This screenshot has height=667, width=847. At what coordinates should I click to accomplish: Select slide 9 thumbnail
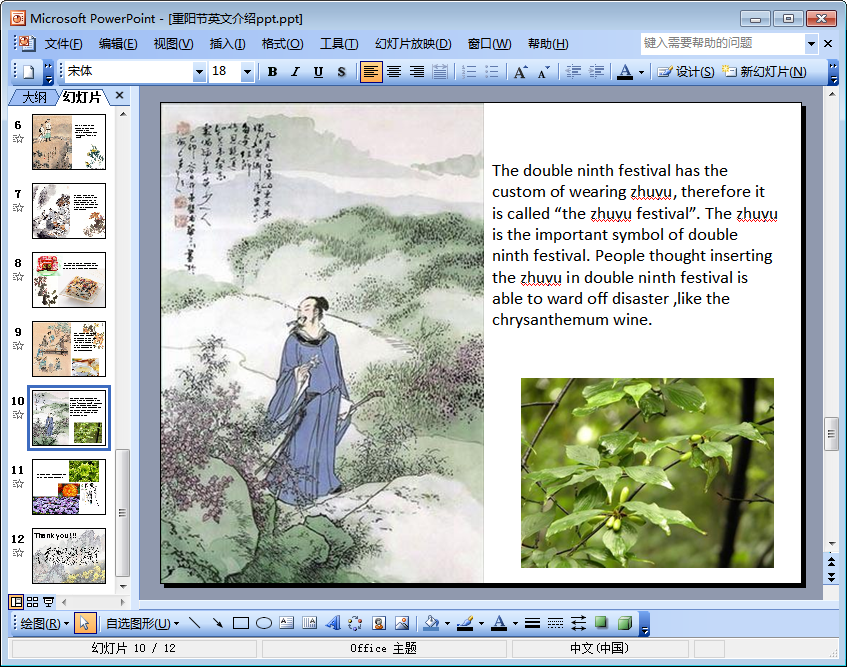pos(69,349)
